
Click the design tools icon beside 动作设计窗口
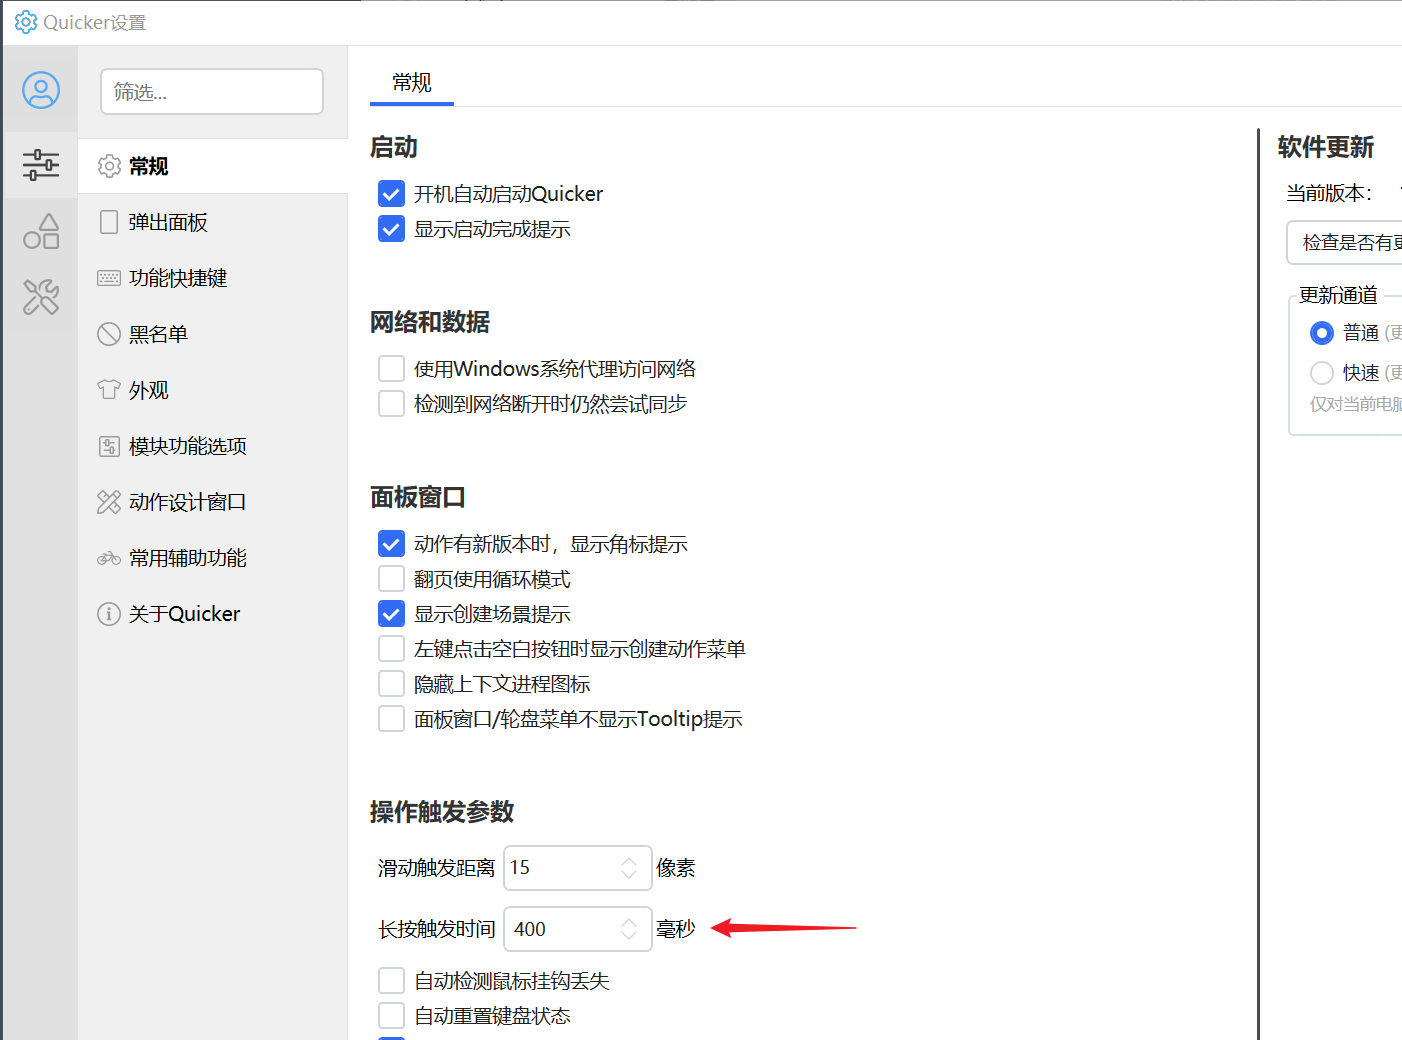pos(109,502)
